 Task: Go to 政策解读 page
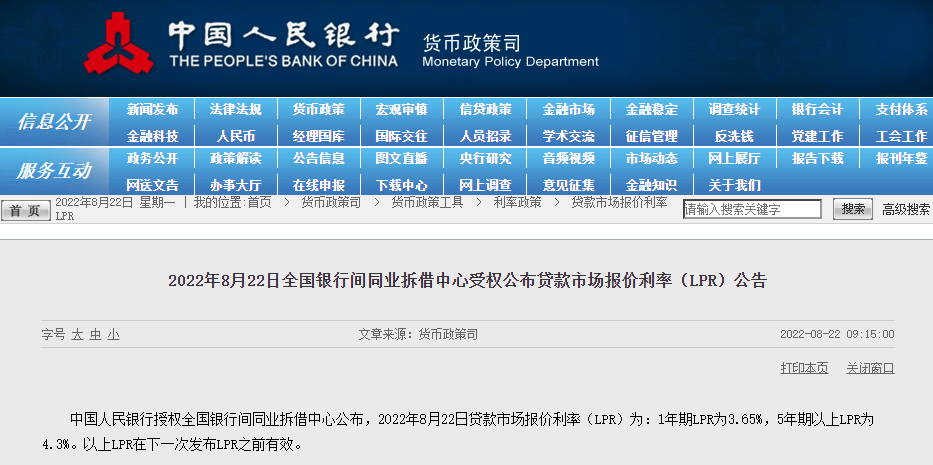236,158
